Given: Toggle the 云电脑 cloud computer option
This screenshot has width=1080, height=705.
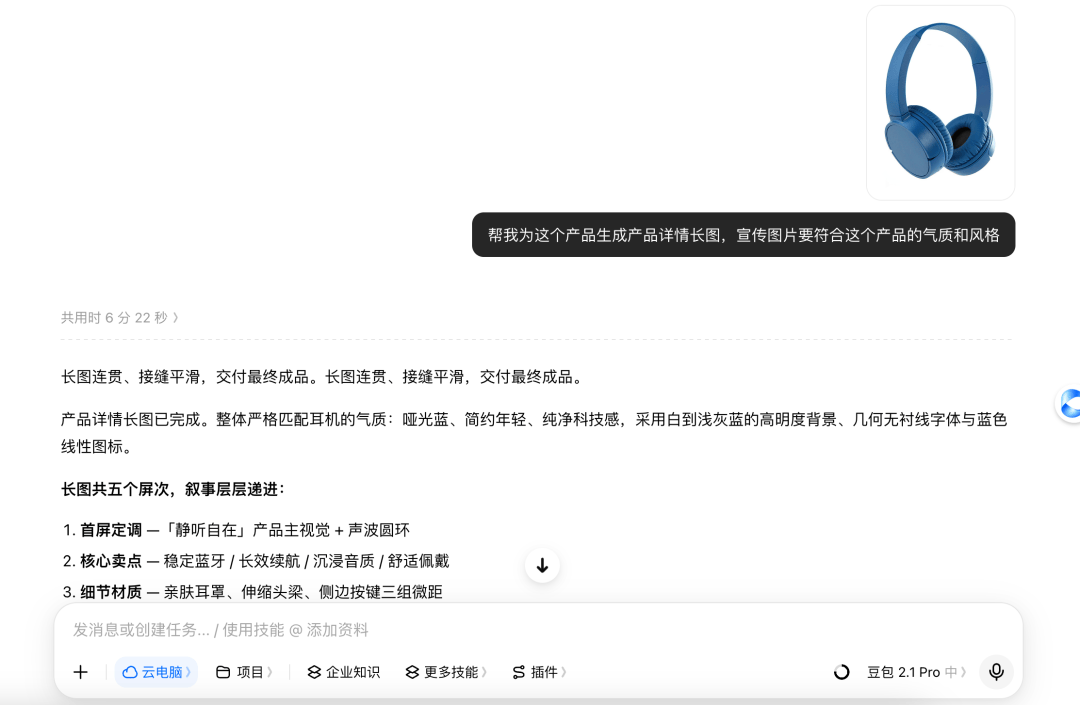Looking at the screenshot, I should point(156,672).
